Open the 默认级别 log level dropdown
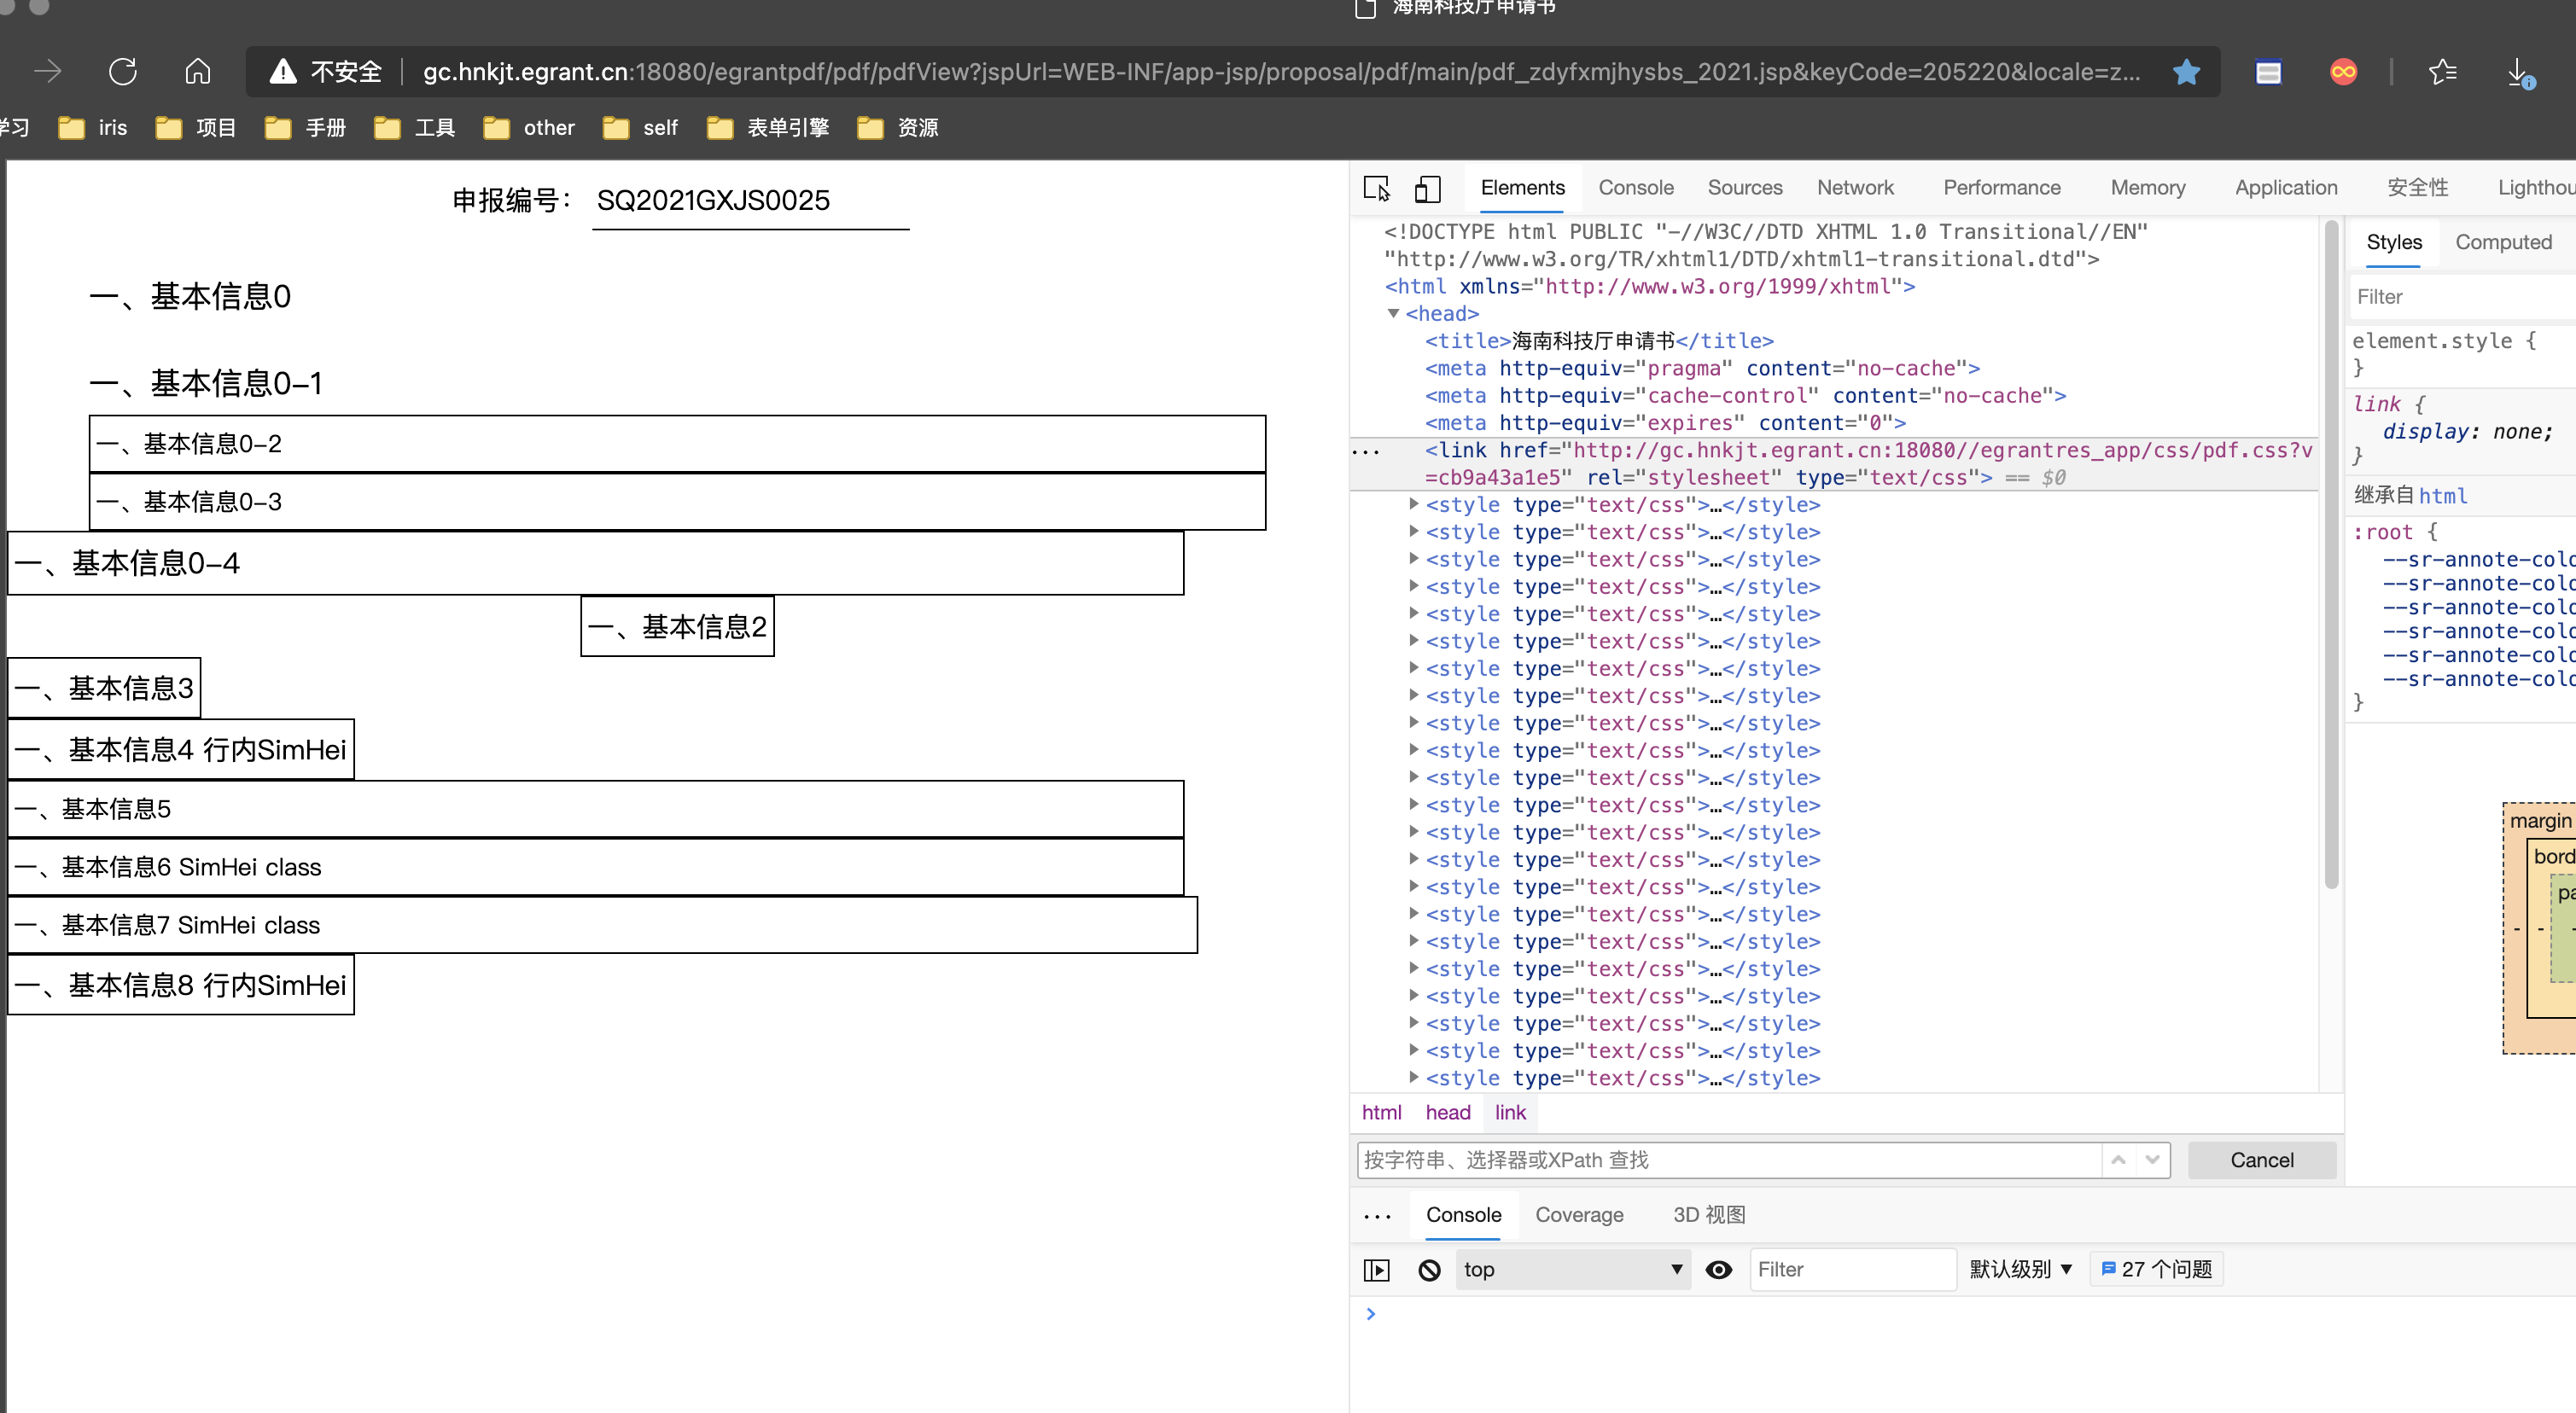The width and height of the screenshot is (2576, 1413). point(2020,1269)
